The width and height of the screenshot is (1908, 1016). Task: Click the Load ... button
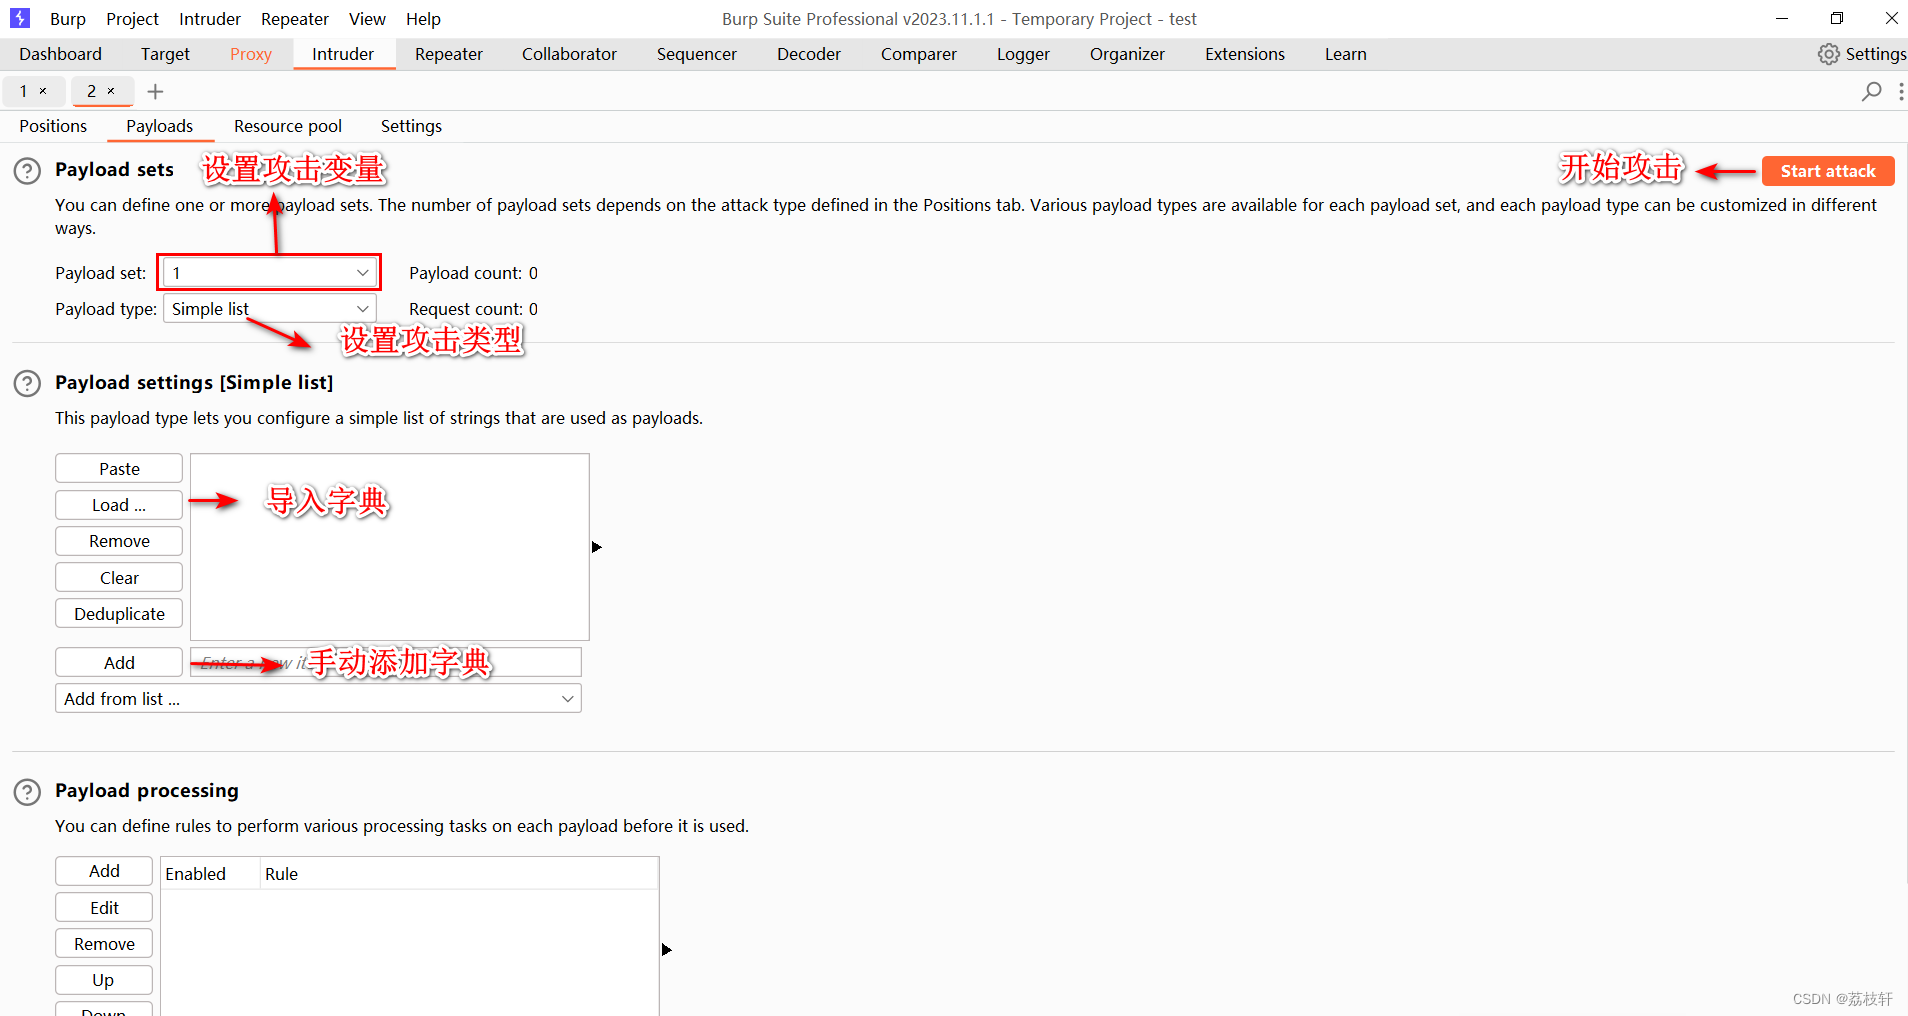tap(119, 505)
